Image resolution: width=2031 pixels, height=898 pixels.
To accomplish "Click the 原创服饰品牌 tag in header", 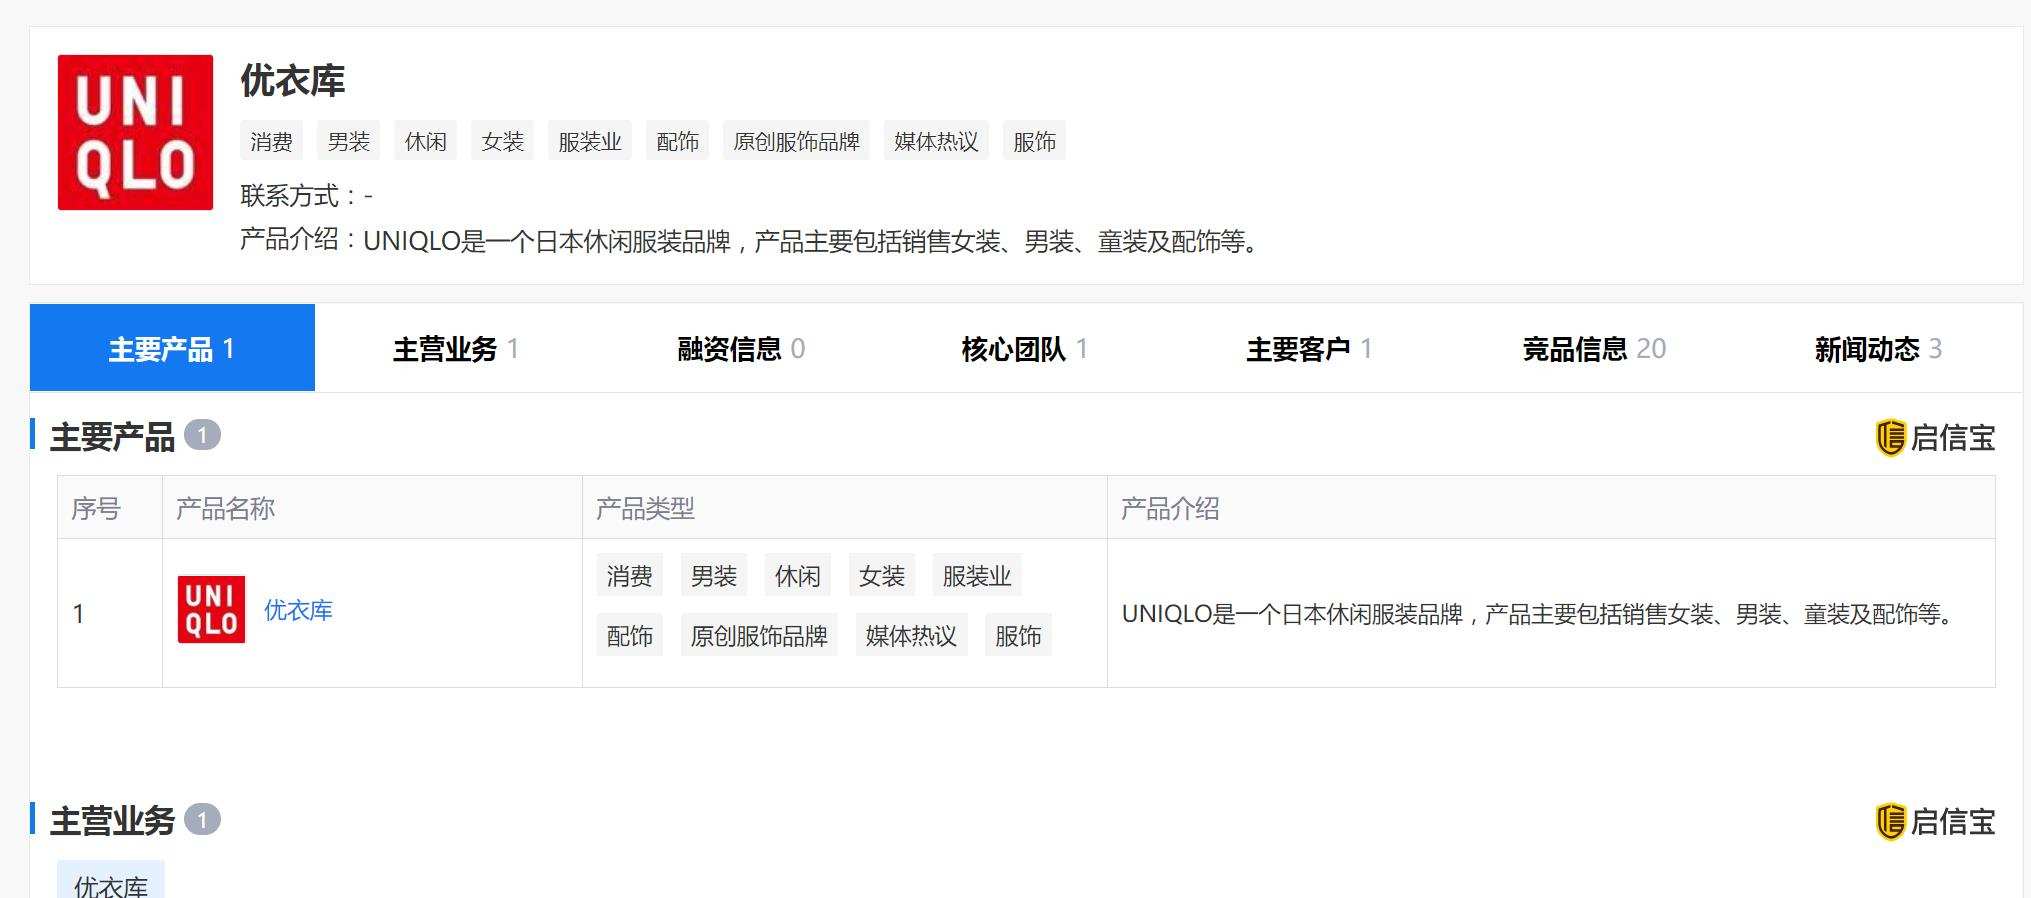I will (x=797, y=141).
